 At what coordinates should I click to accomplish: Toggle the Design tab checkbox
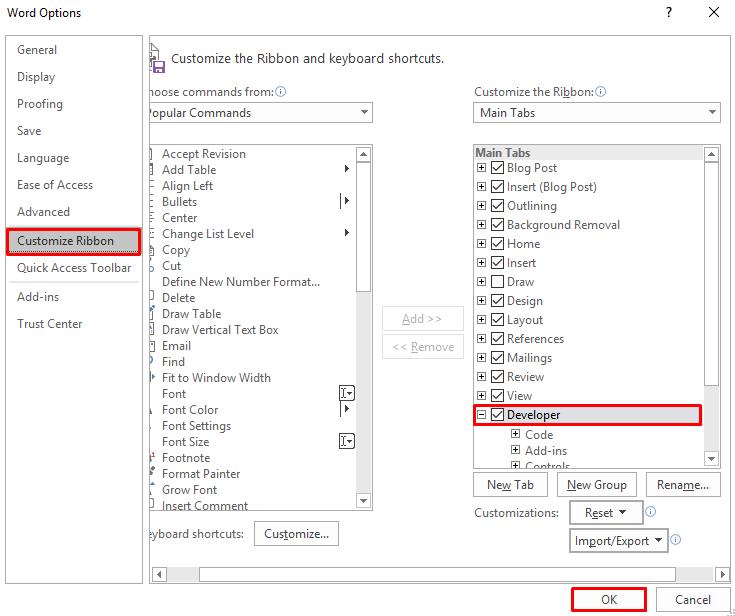pyautogui.click(x=497, y=300)
